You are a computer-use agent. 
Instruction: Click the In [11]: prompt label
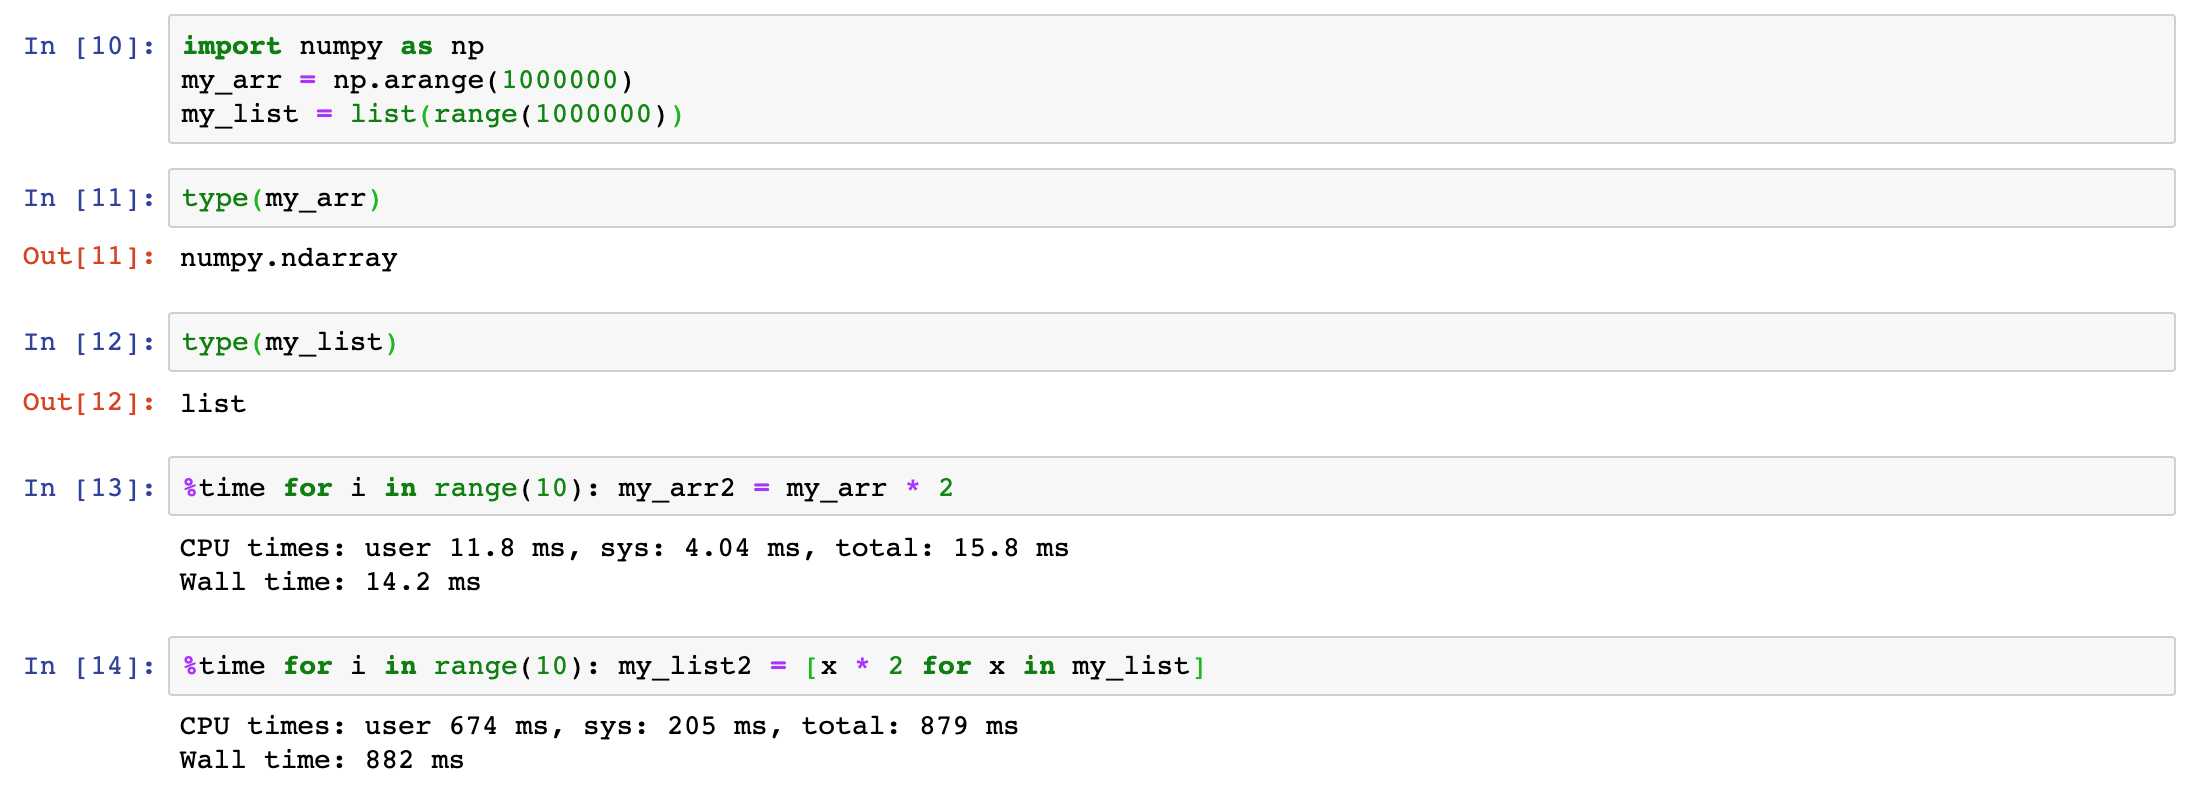[89, 198]
